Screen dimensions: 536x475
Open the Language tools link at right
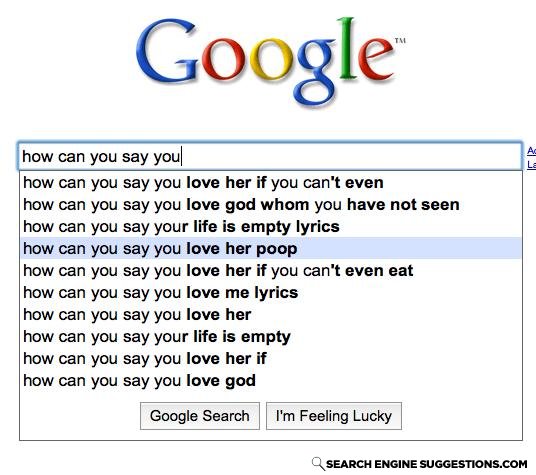(531, 165)
